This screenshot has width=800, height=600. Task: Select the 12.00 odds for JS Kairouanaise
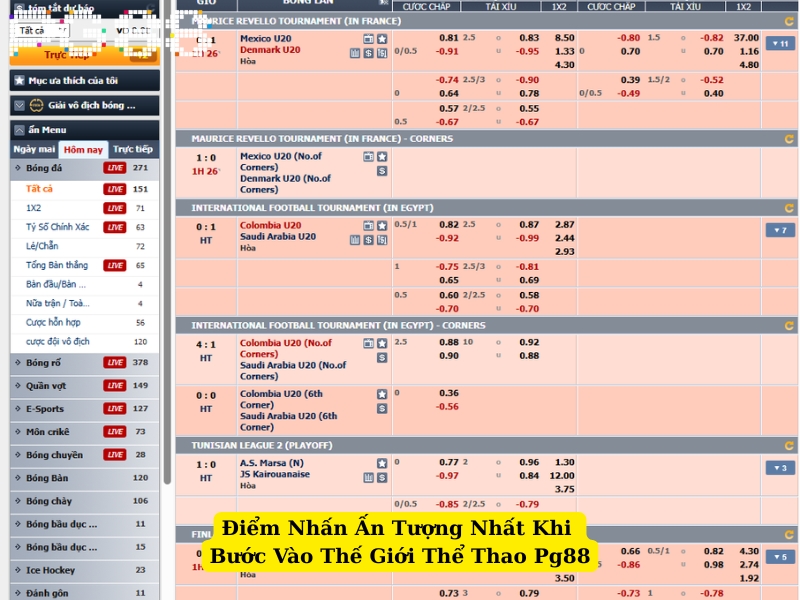point(562,476)
